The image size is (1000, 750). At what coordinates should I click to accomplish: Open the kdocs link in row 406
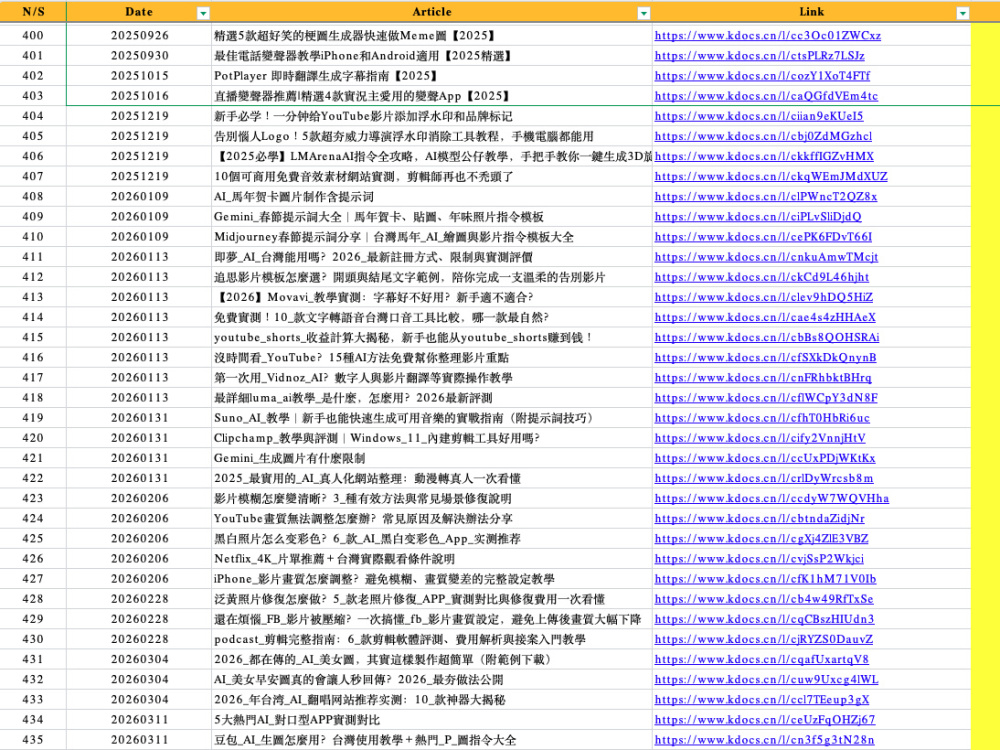click(x=764, y=156)
